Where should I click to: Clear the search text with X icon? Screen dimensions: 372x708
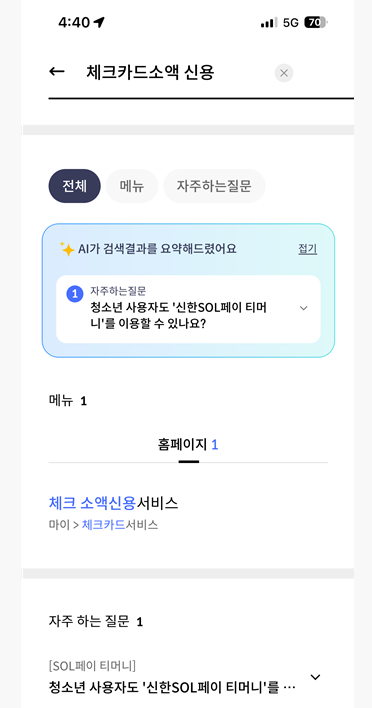click(284, 73)
